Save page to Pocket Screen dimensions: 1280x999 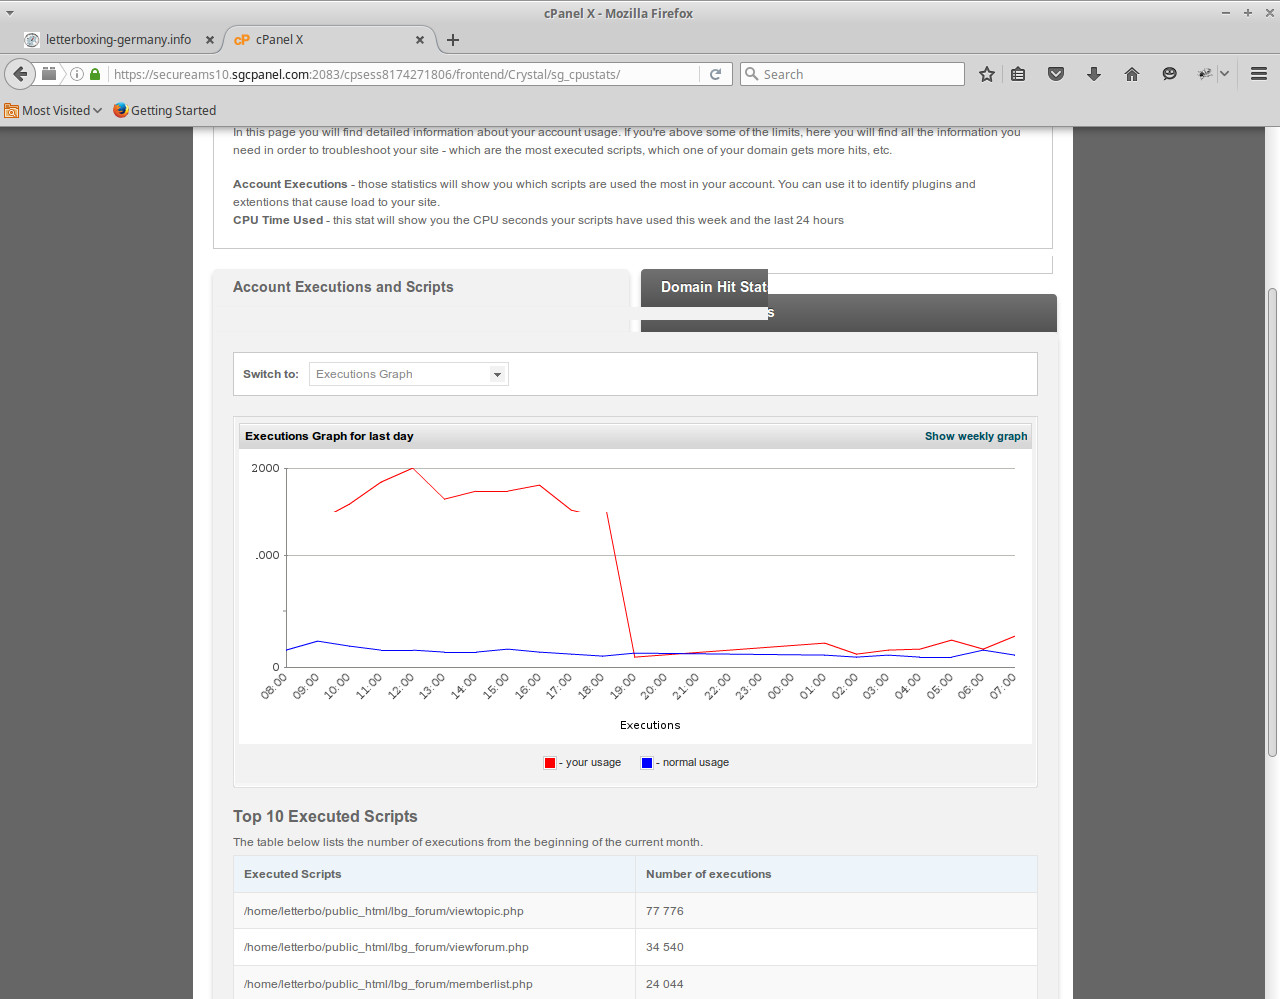[1056, 74]
